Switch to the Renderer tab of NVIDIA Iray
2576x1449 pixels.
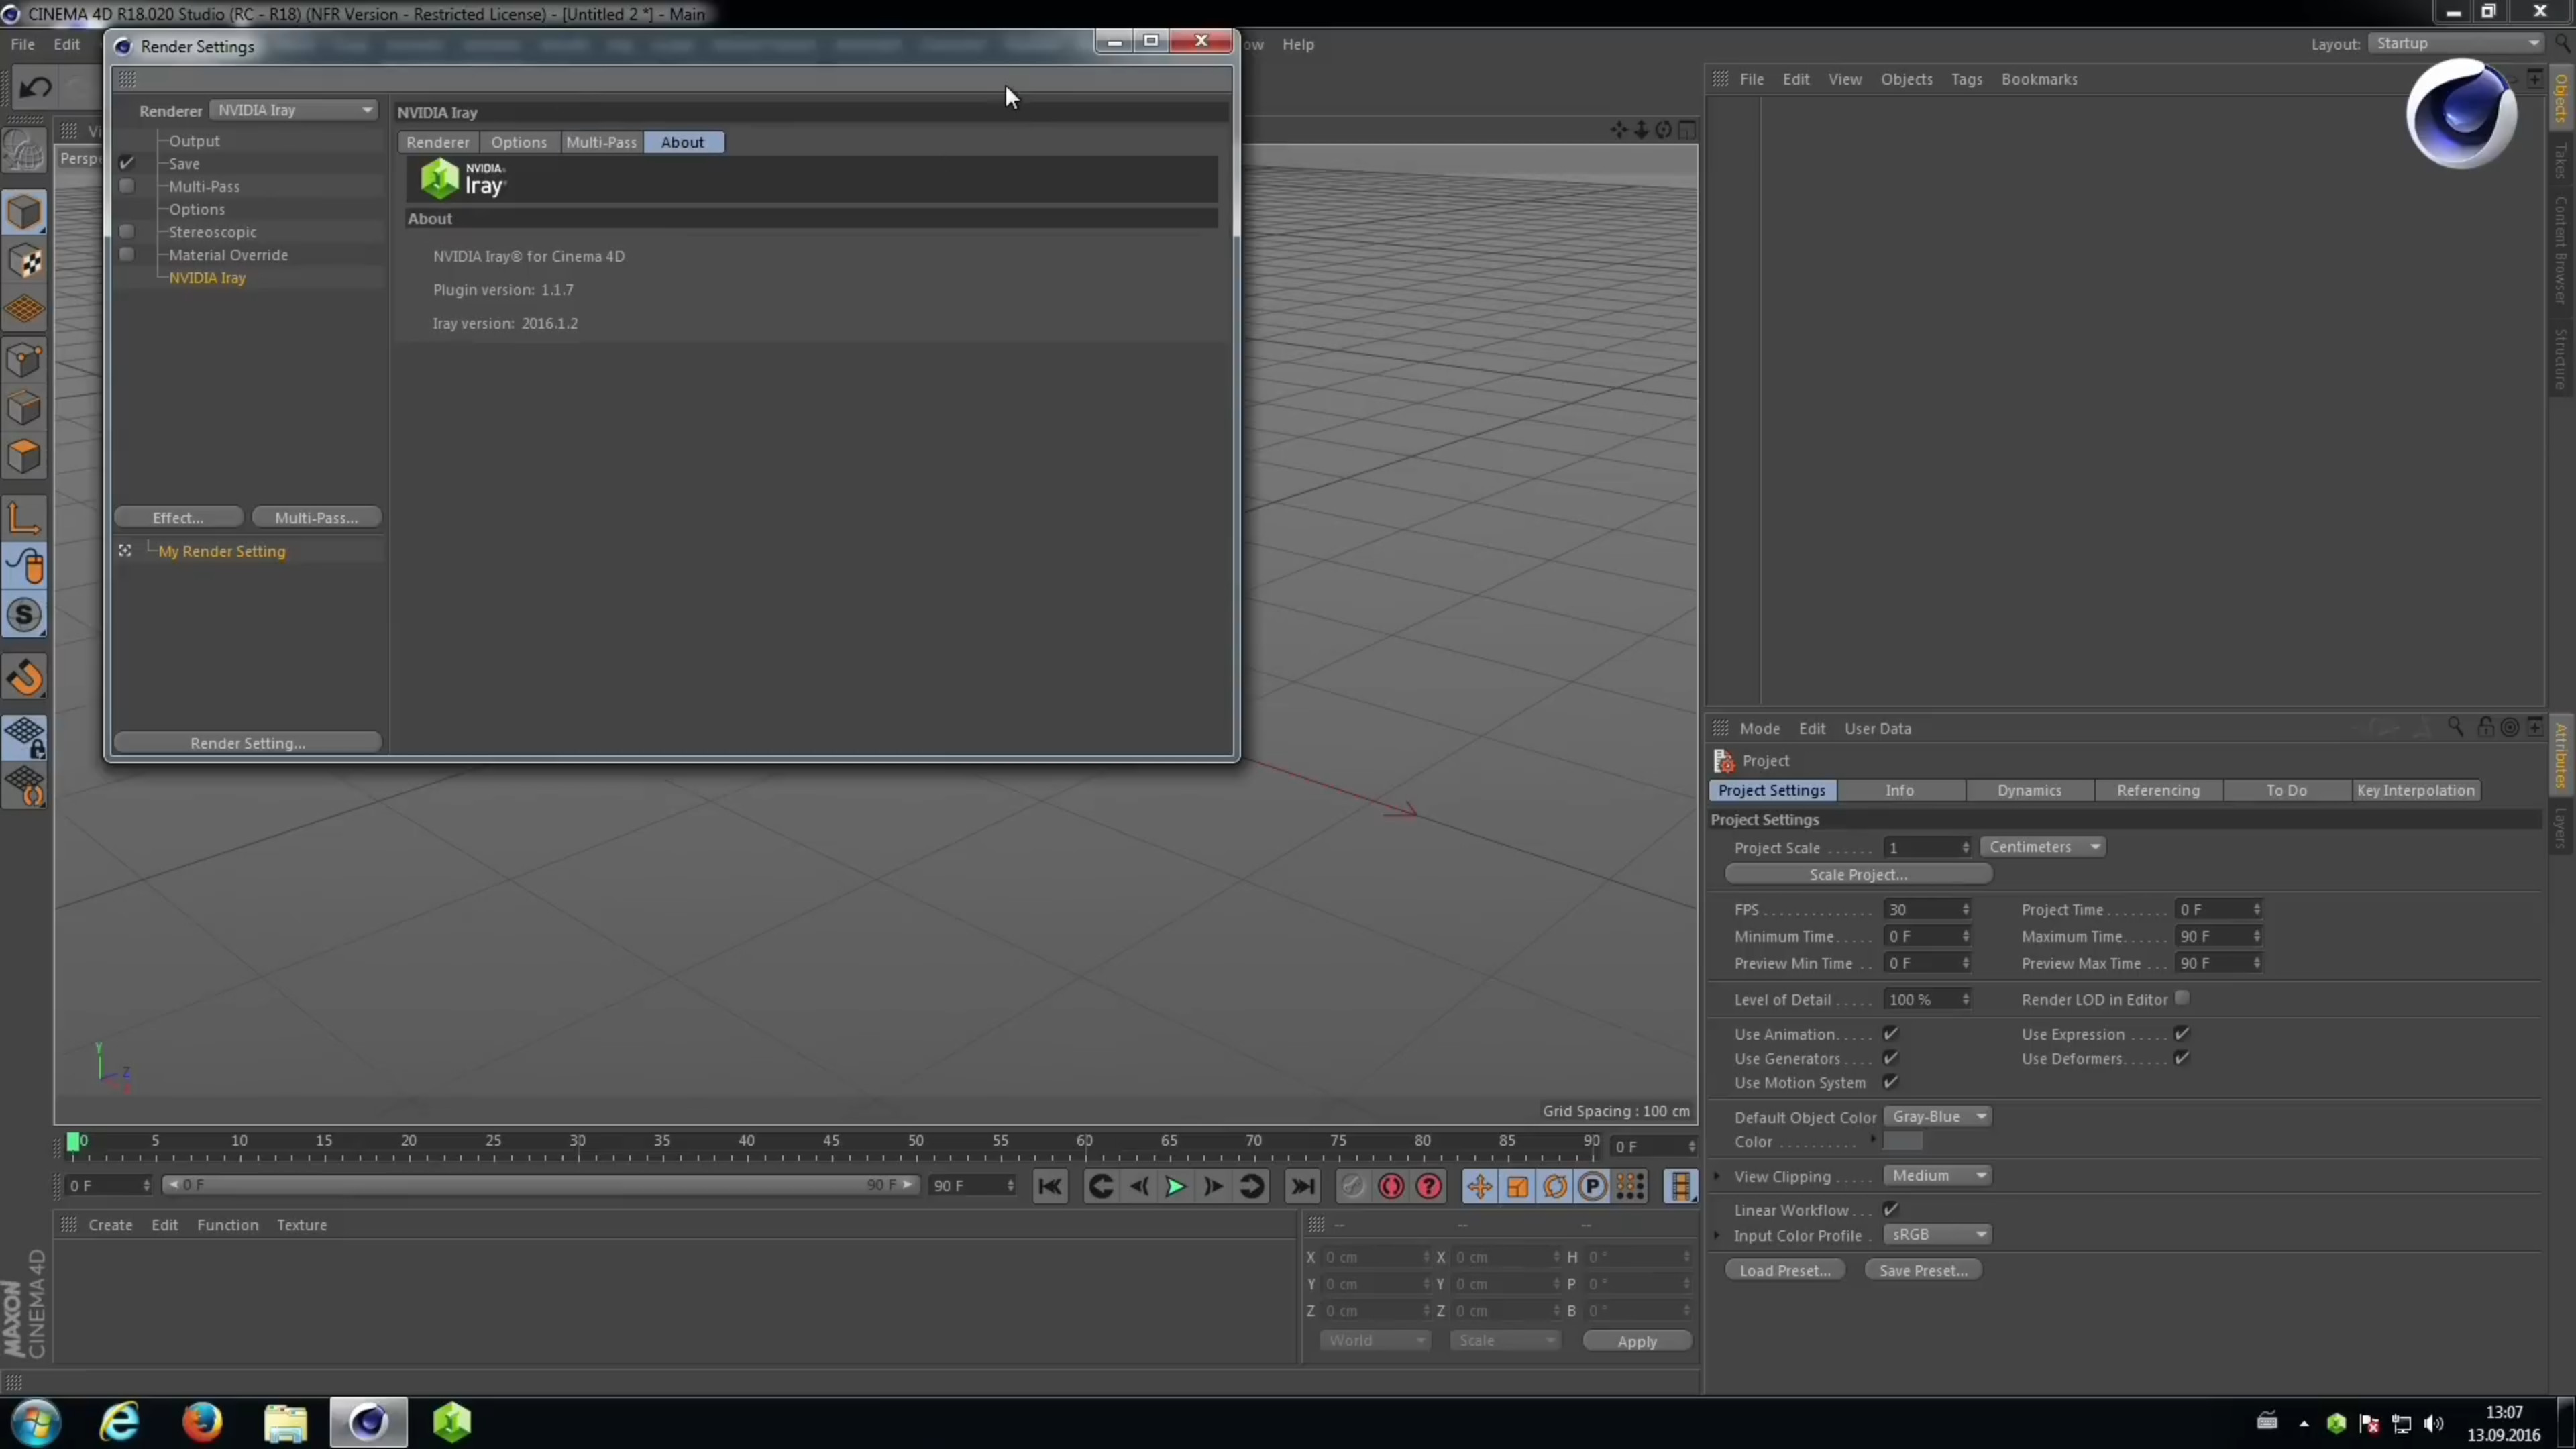point(438,142)
